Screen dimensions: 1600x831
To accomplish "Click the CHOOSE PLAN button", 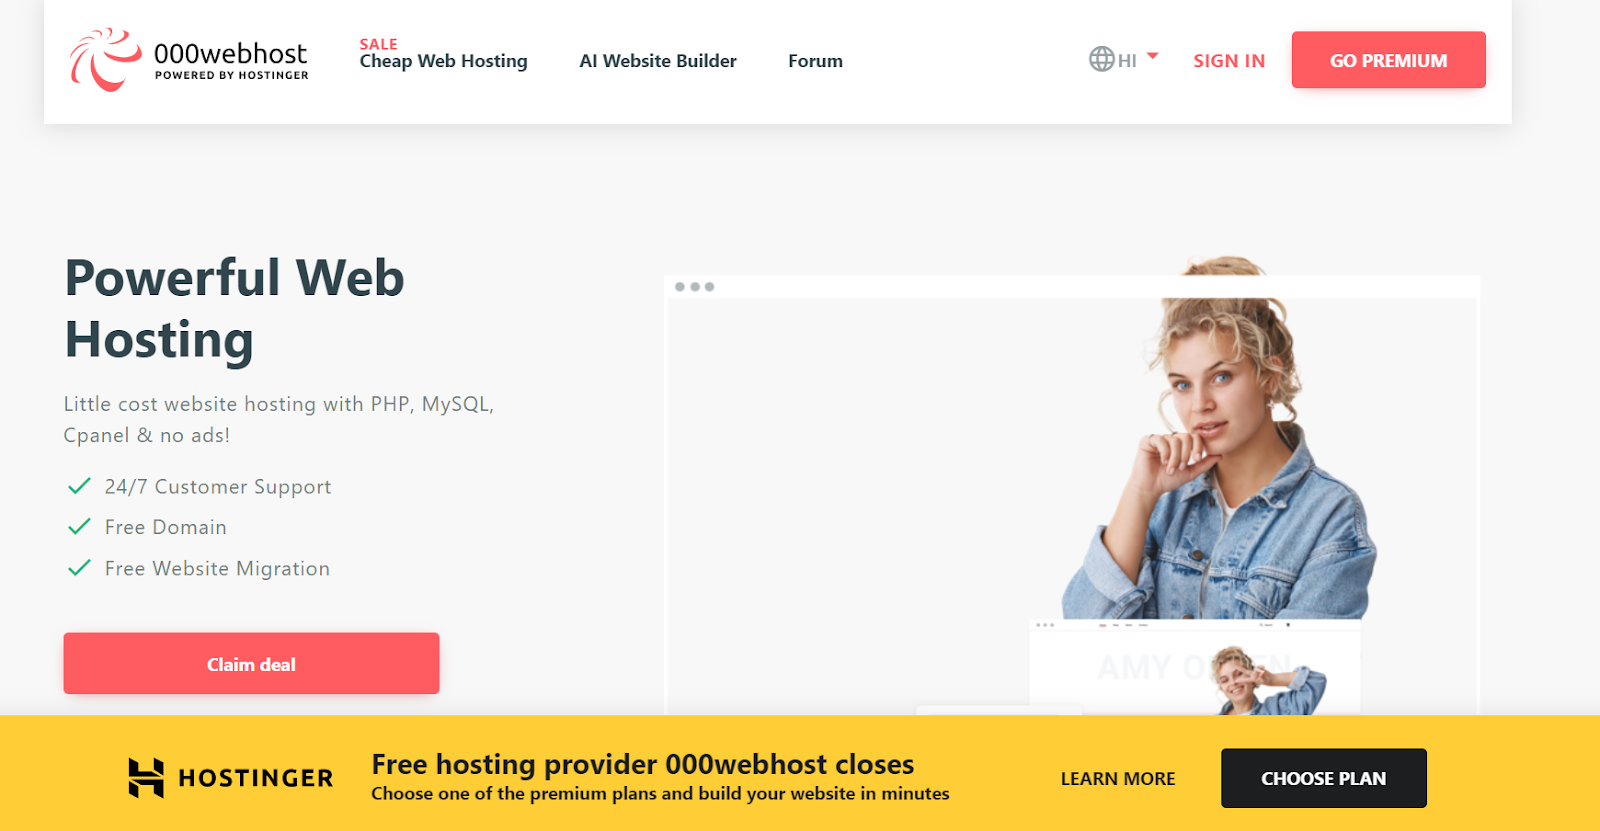I will [x=1323, y=778].
